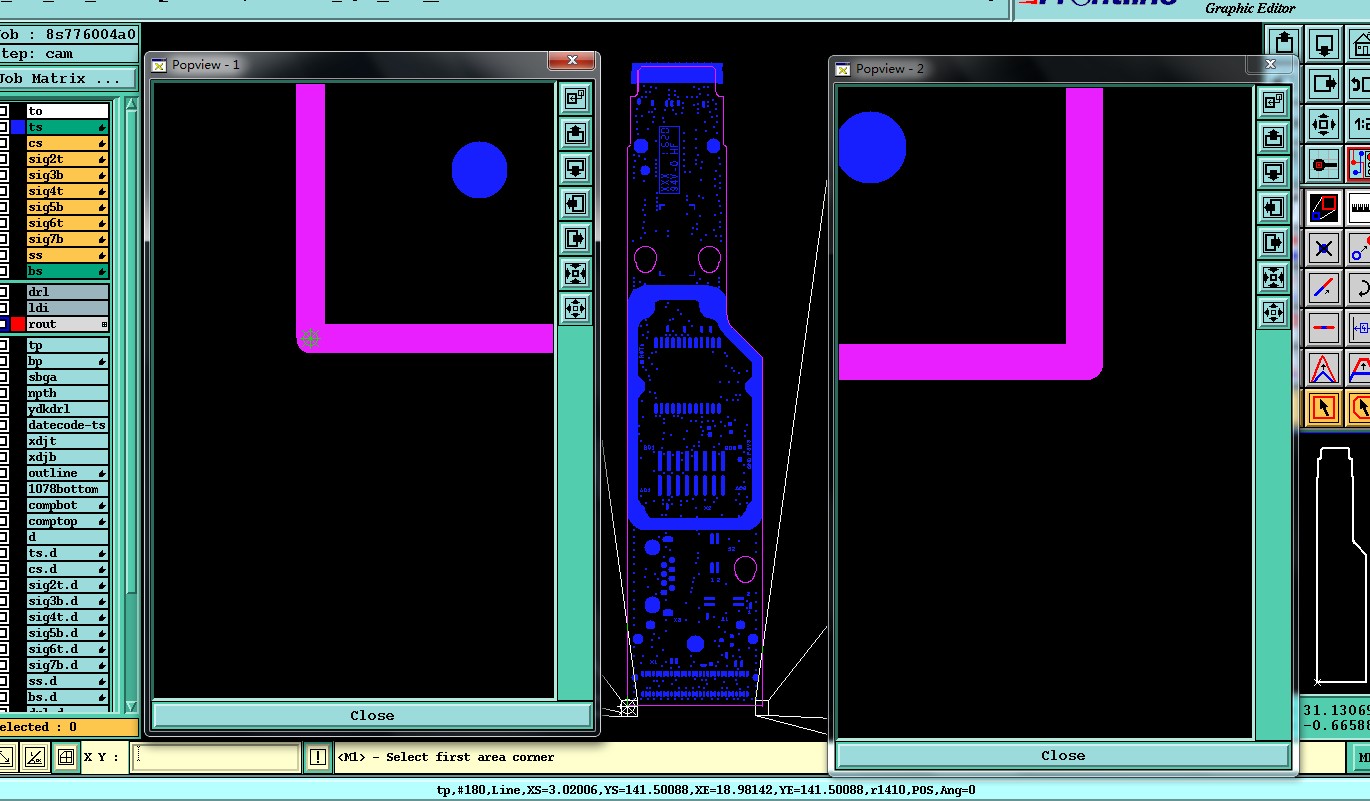Select the 'ts' layer row
1370x801 pixels.
(x=67, y=127)
